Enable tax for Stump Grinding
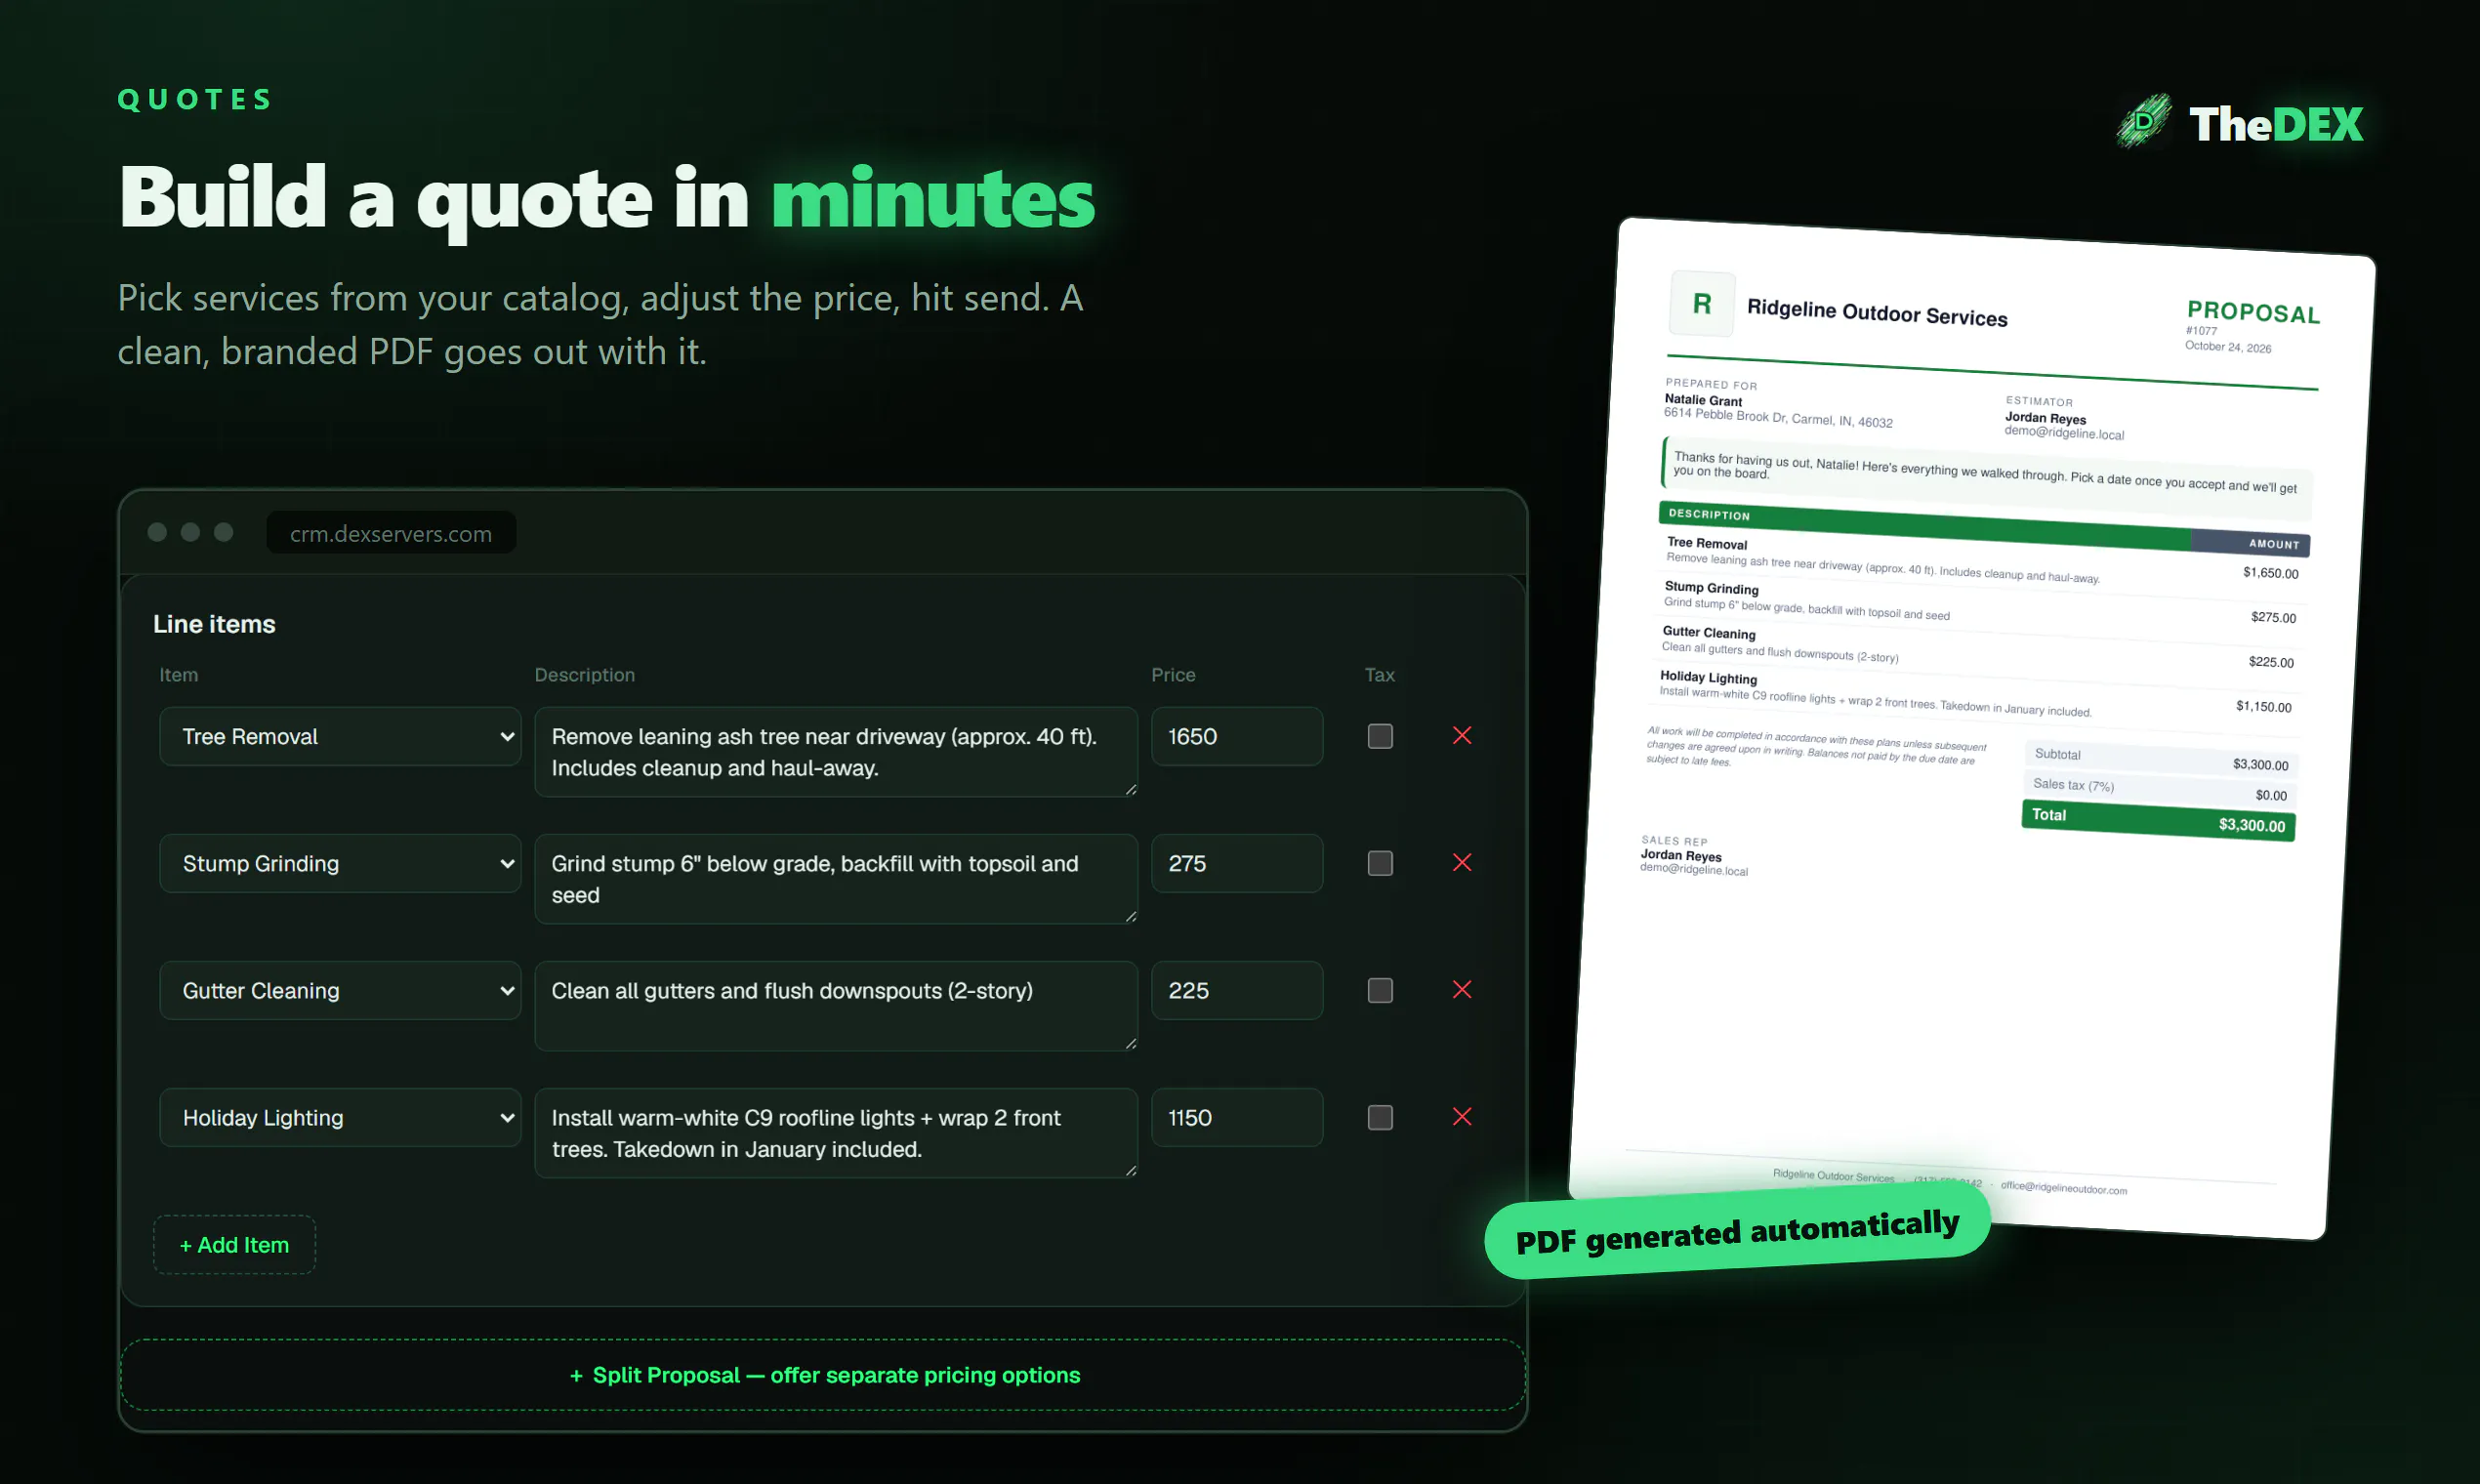 tap(1380, 863)
